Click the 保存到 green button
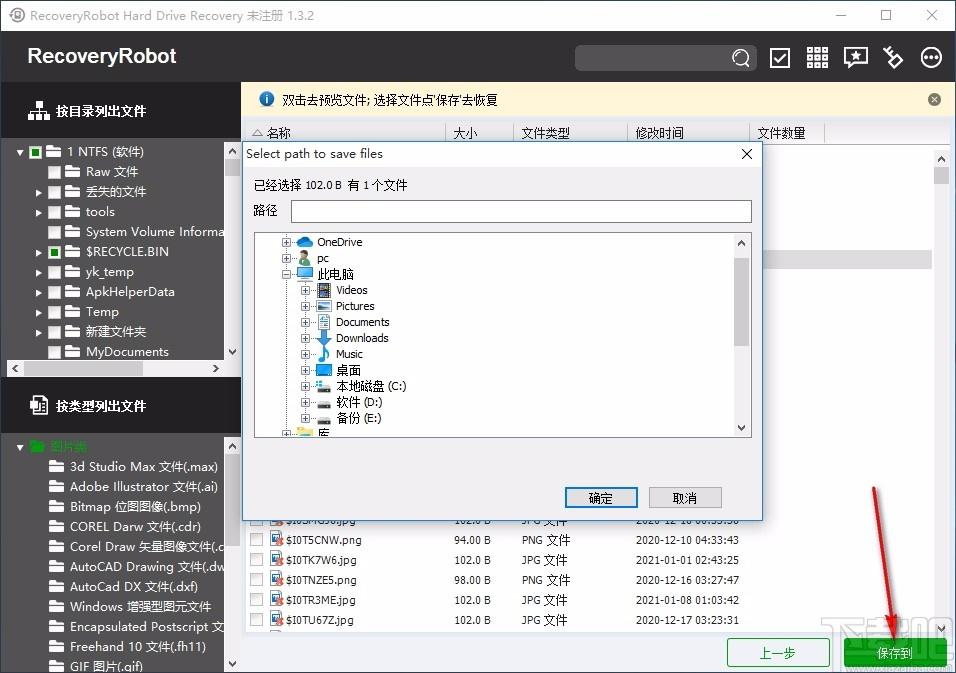 895,653
